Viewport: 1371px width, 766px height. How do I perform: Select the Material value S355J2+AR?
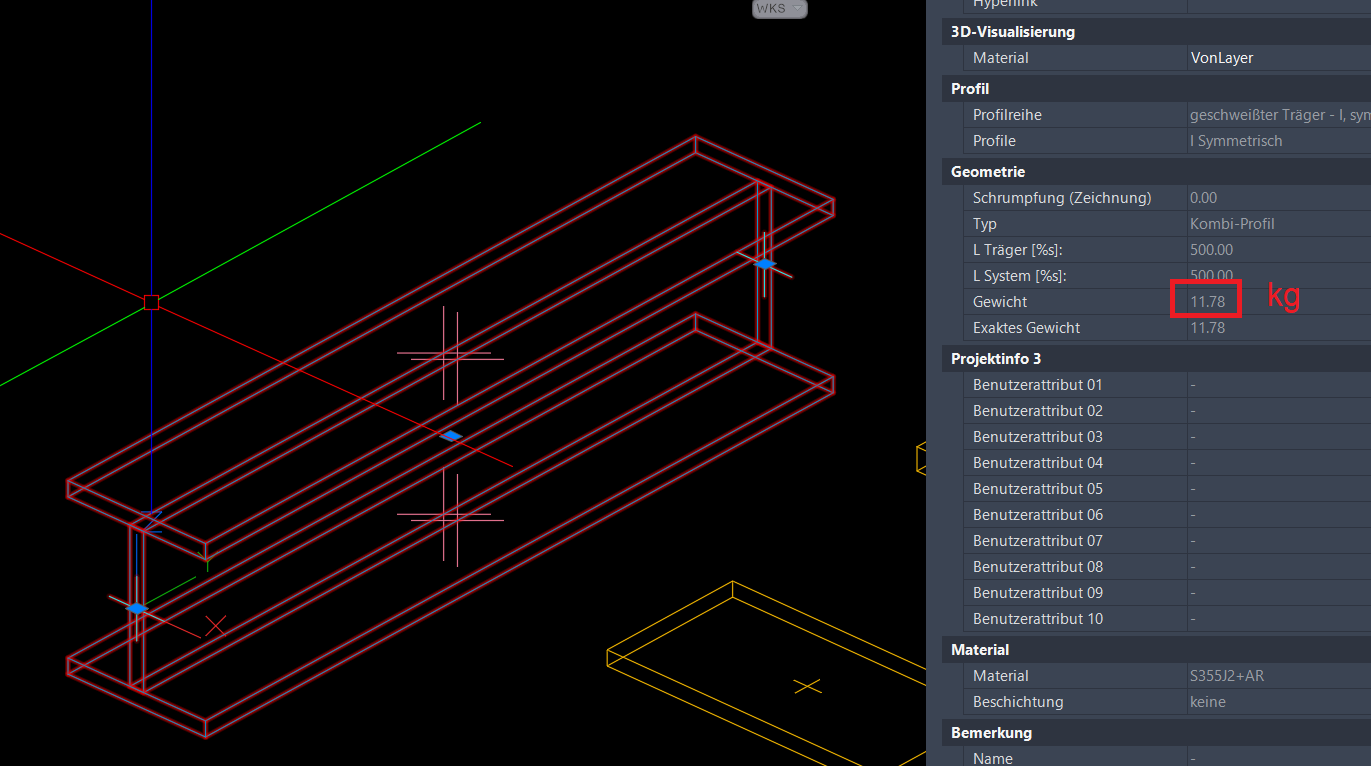(1250, 675)
